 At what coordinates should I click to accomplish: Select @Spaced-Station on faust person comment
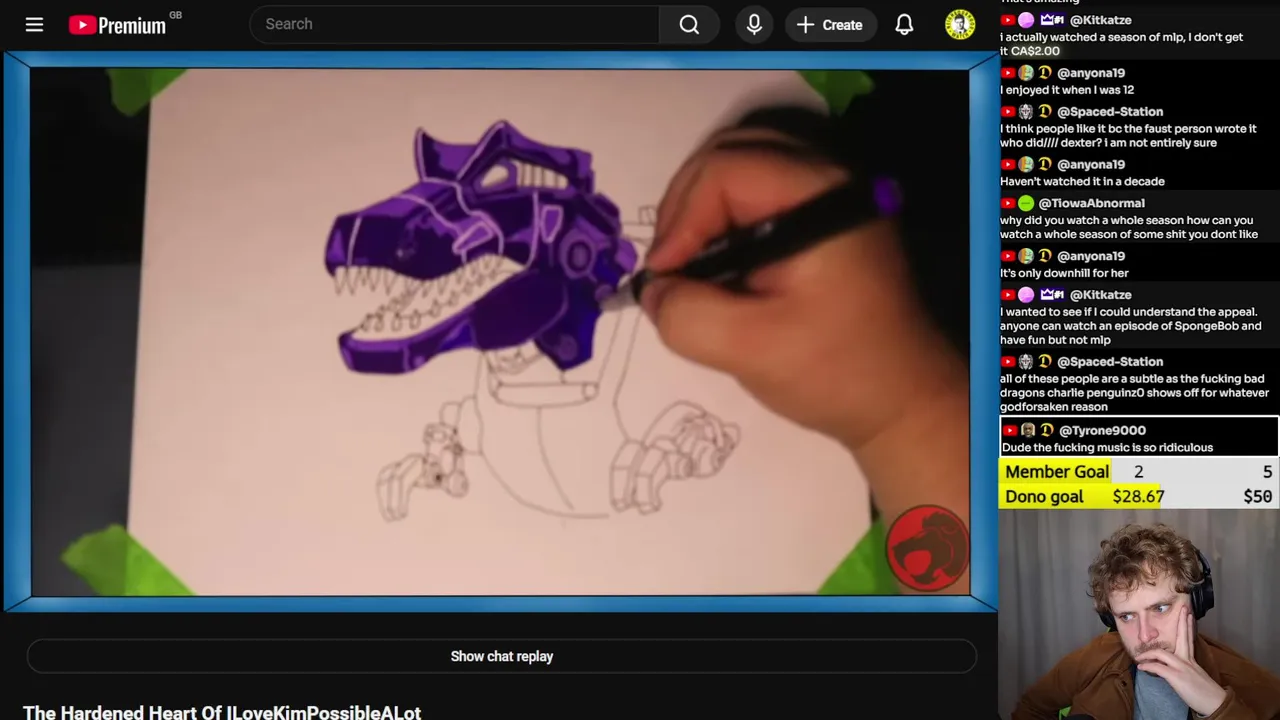1110,112
